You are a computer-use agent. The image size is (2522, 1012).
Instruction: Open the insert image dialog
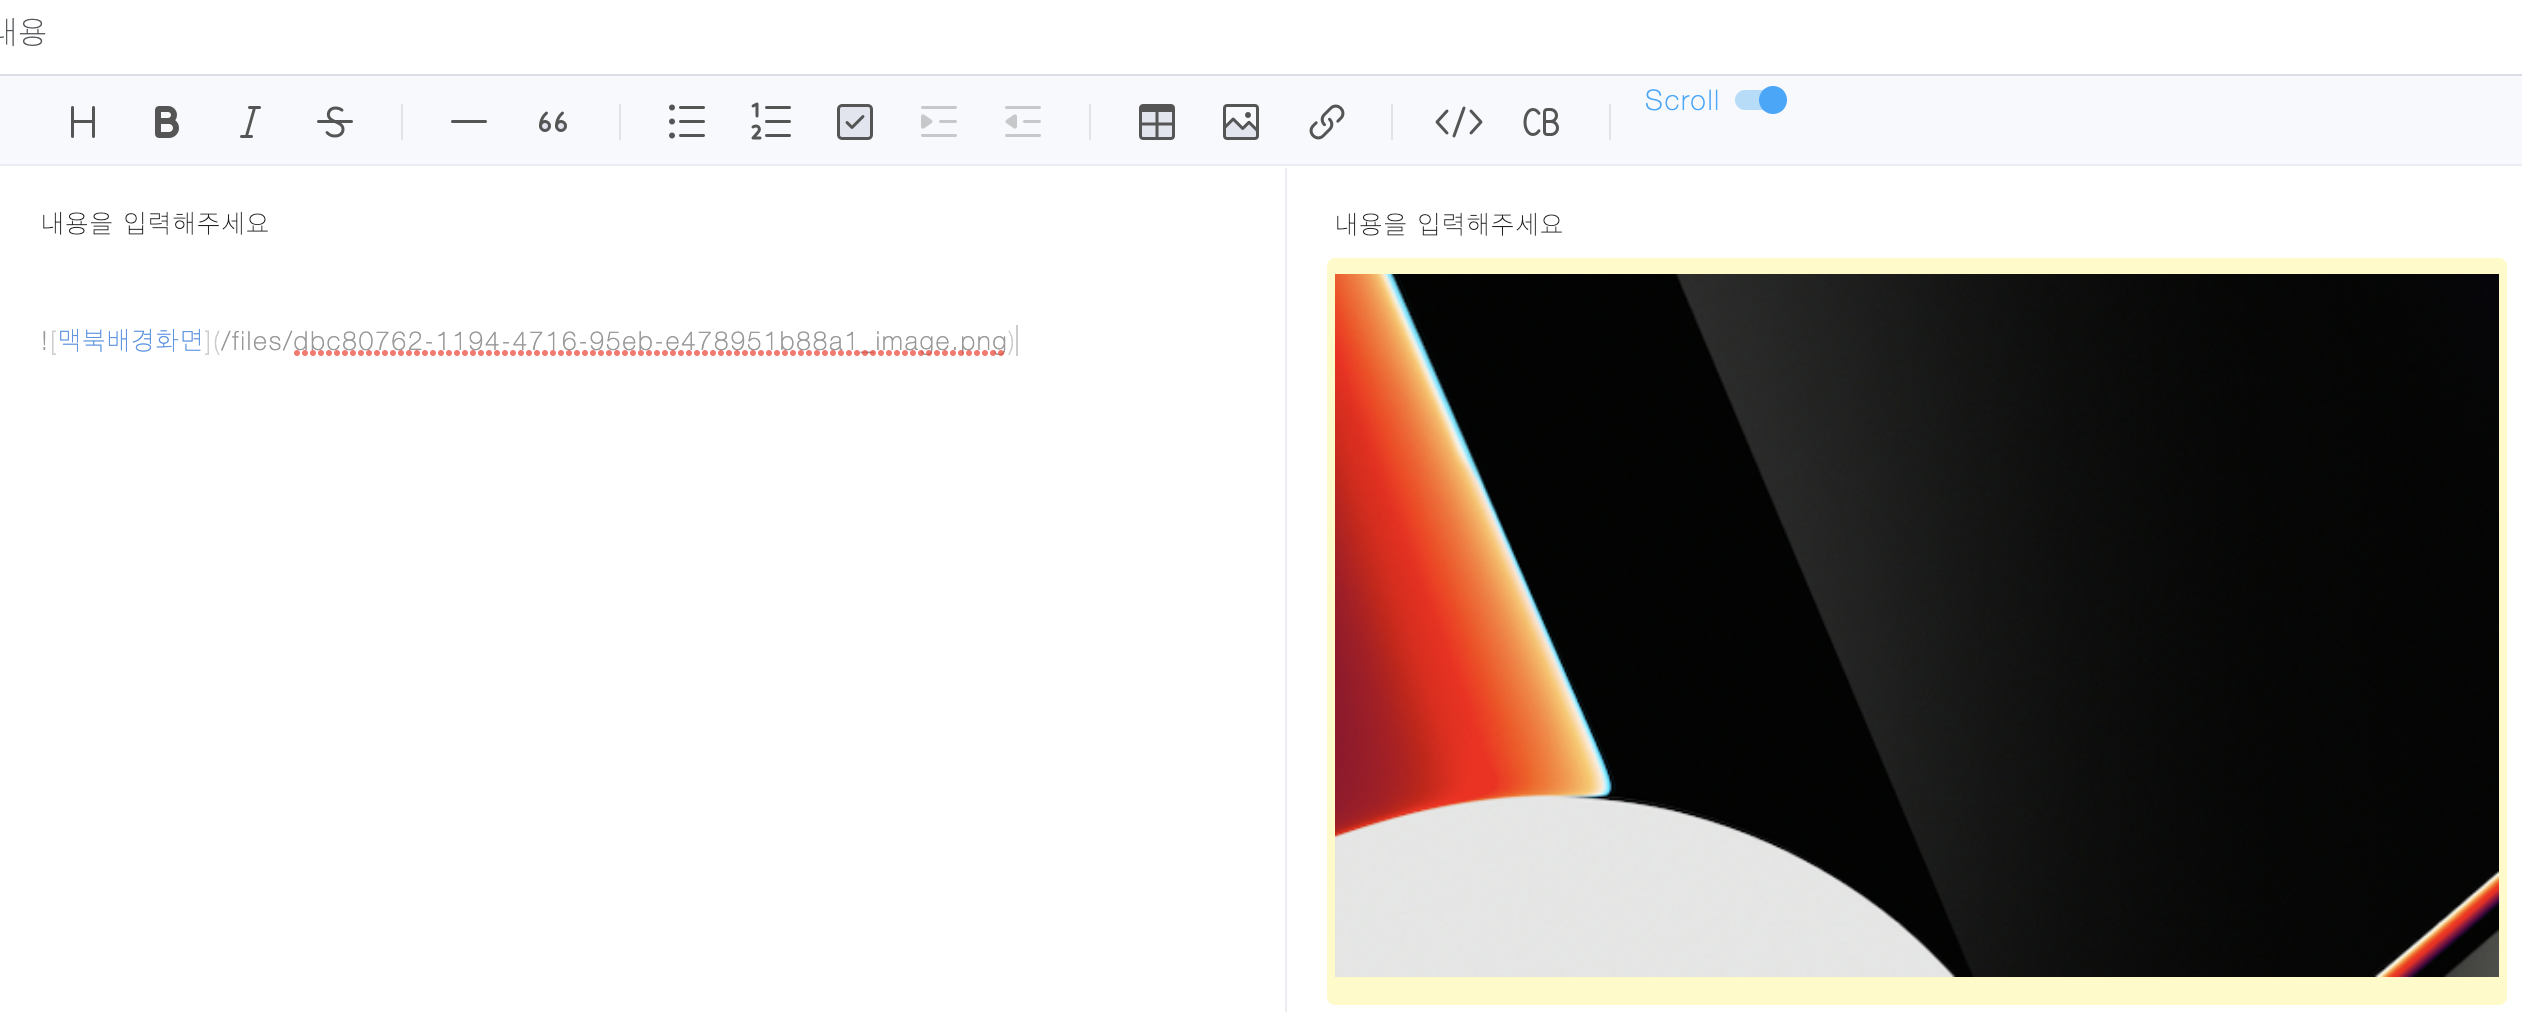pyautogui.click(x=1241, y=123)
